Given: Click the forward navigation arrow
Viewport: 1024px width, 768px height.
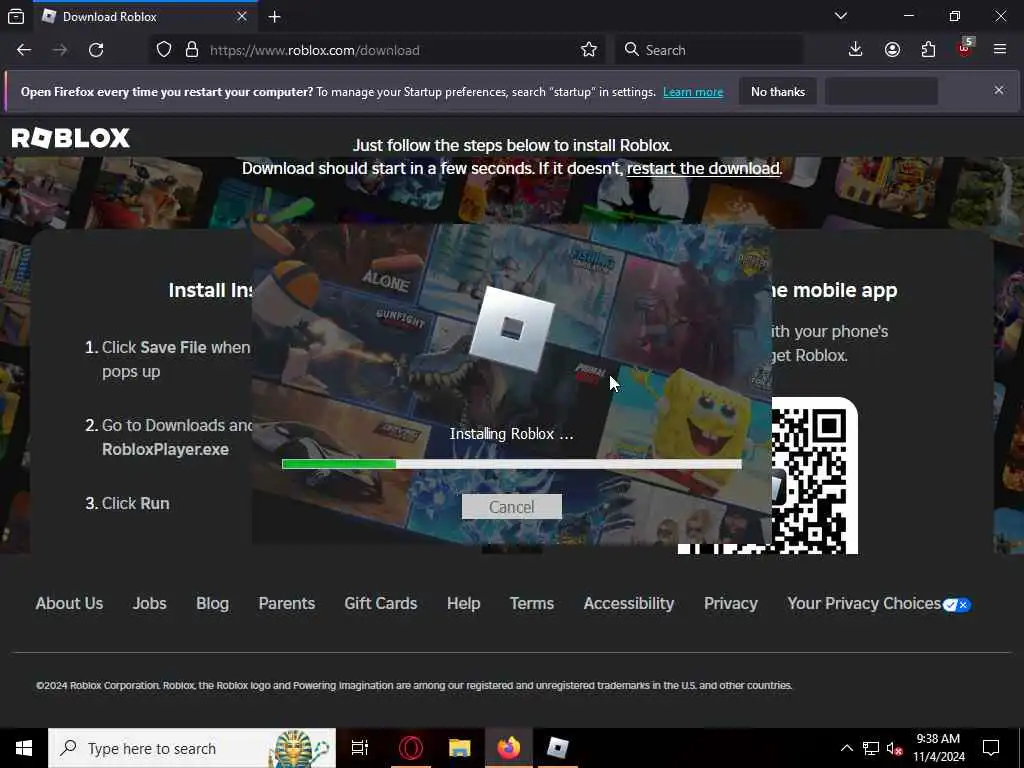Looking at the screenshot, I should (x=59, y=50).
